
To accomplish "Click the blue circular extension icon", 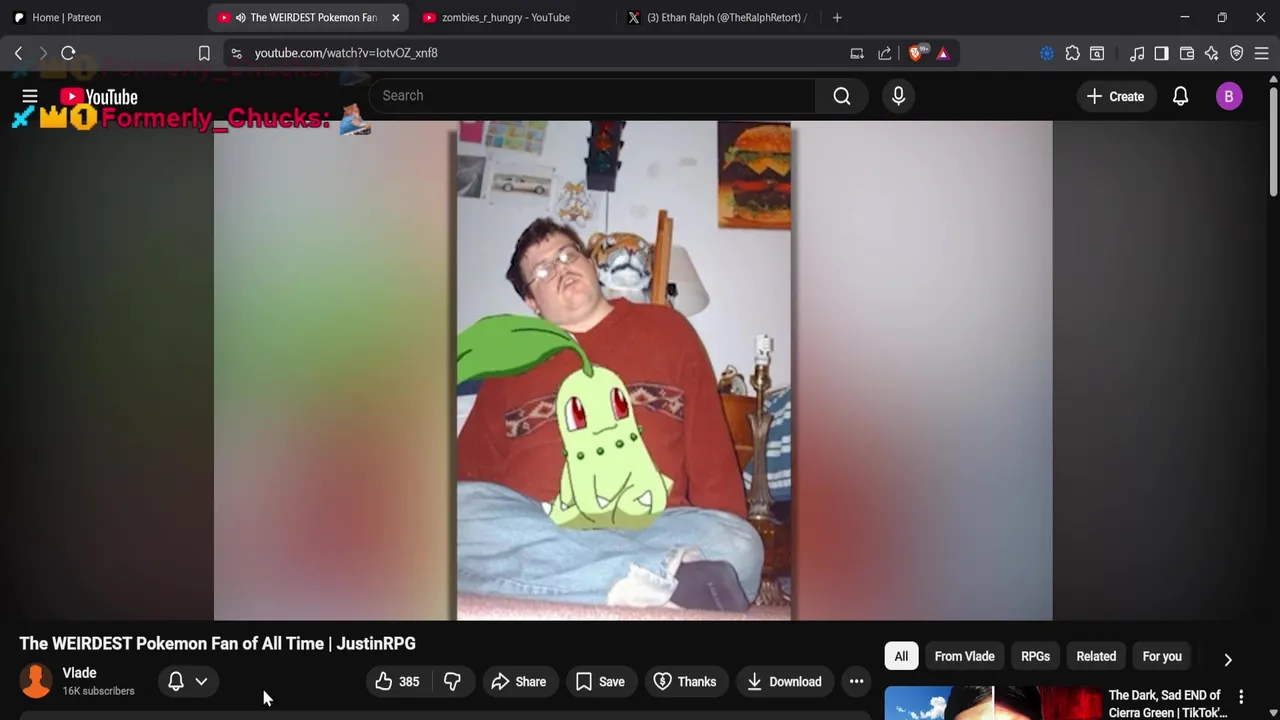I will coord(1047,53).
